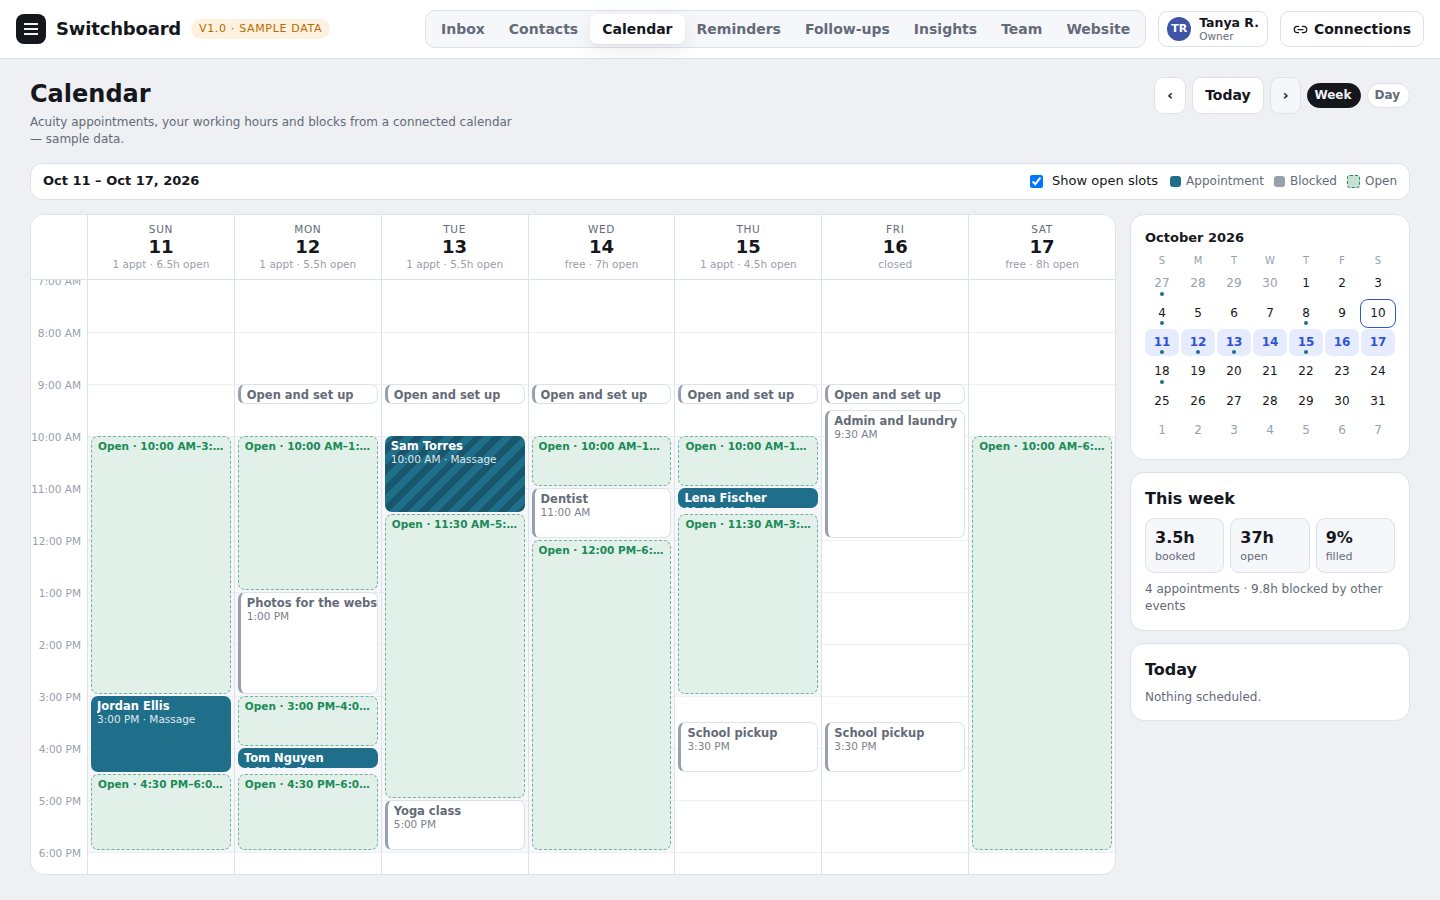Select Yoga class 5:00 PM block
Image resolution: width=1440 pixels, height=900 pixels.
point(455,825)
